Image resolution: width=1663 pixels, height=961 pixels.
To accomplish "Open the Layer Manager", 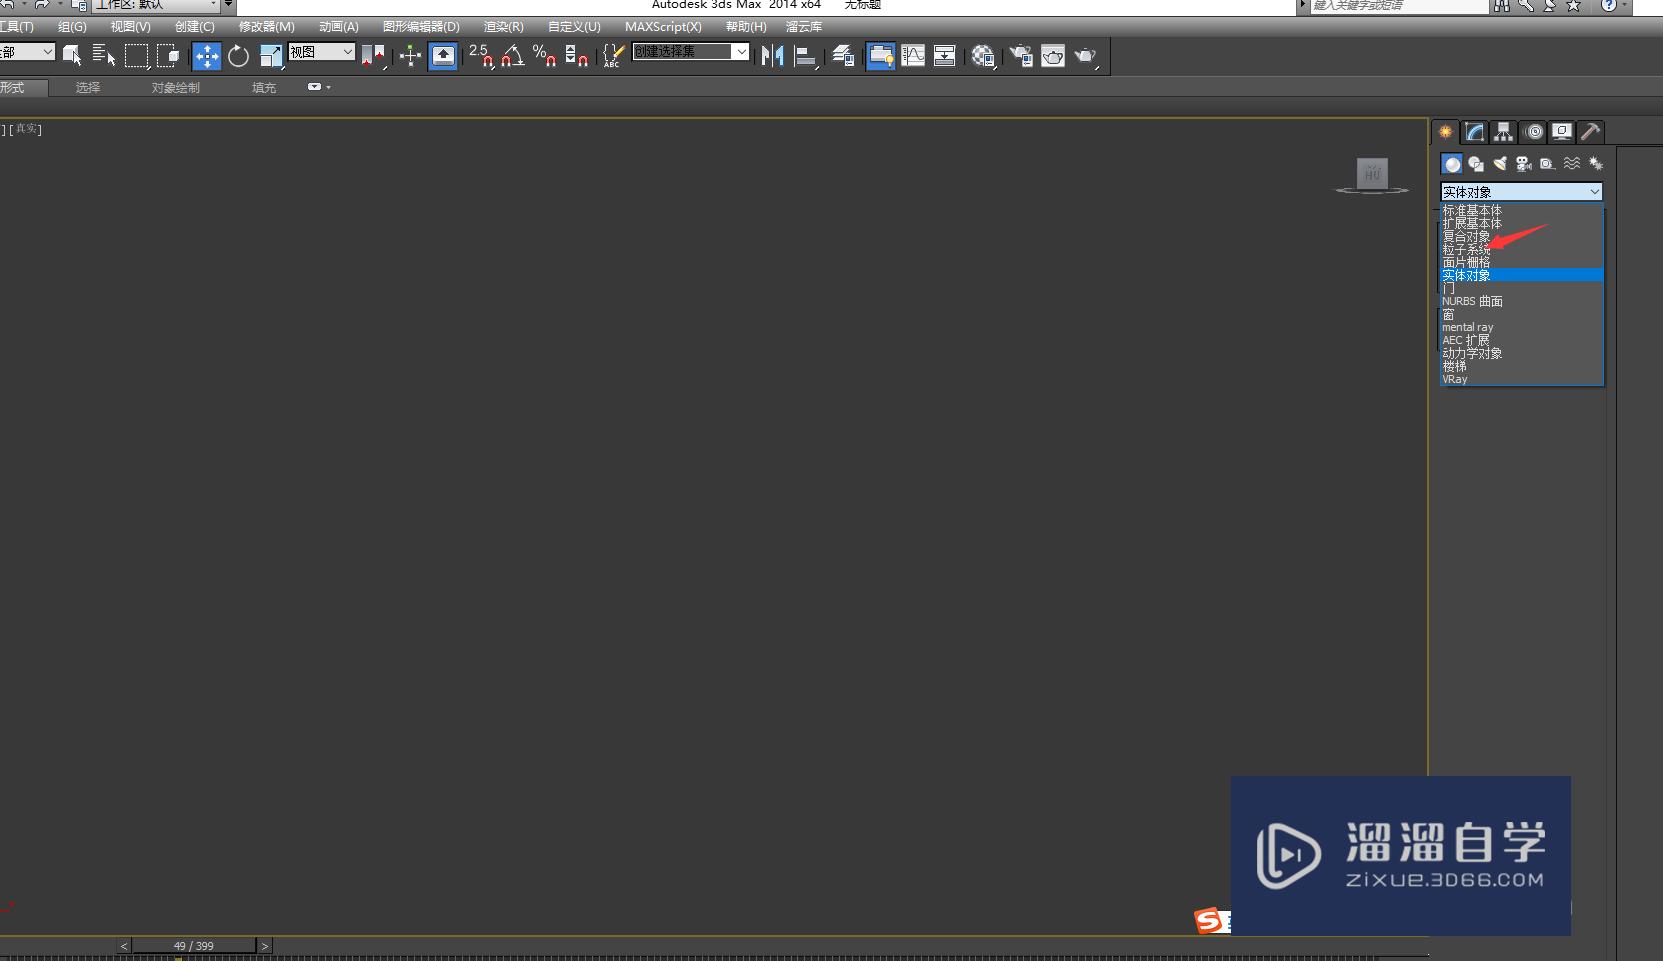I will pos(843,55).
